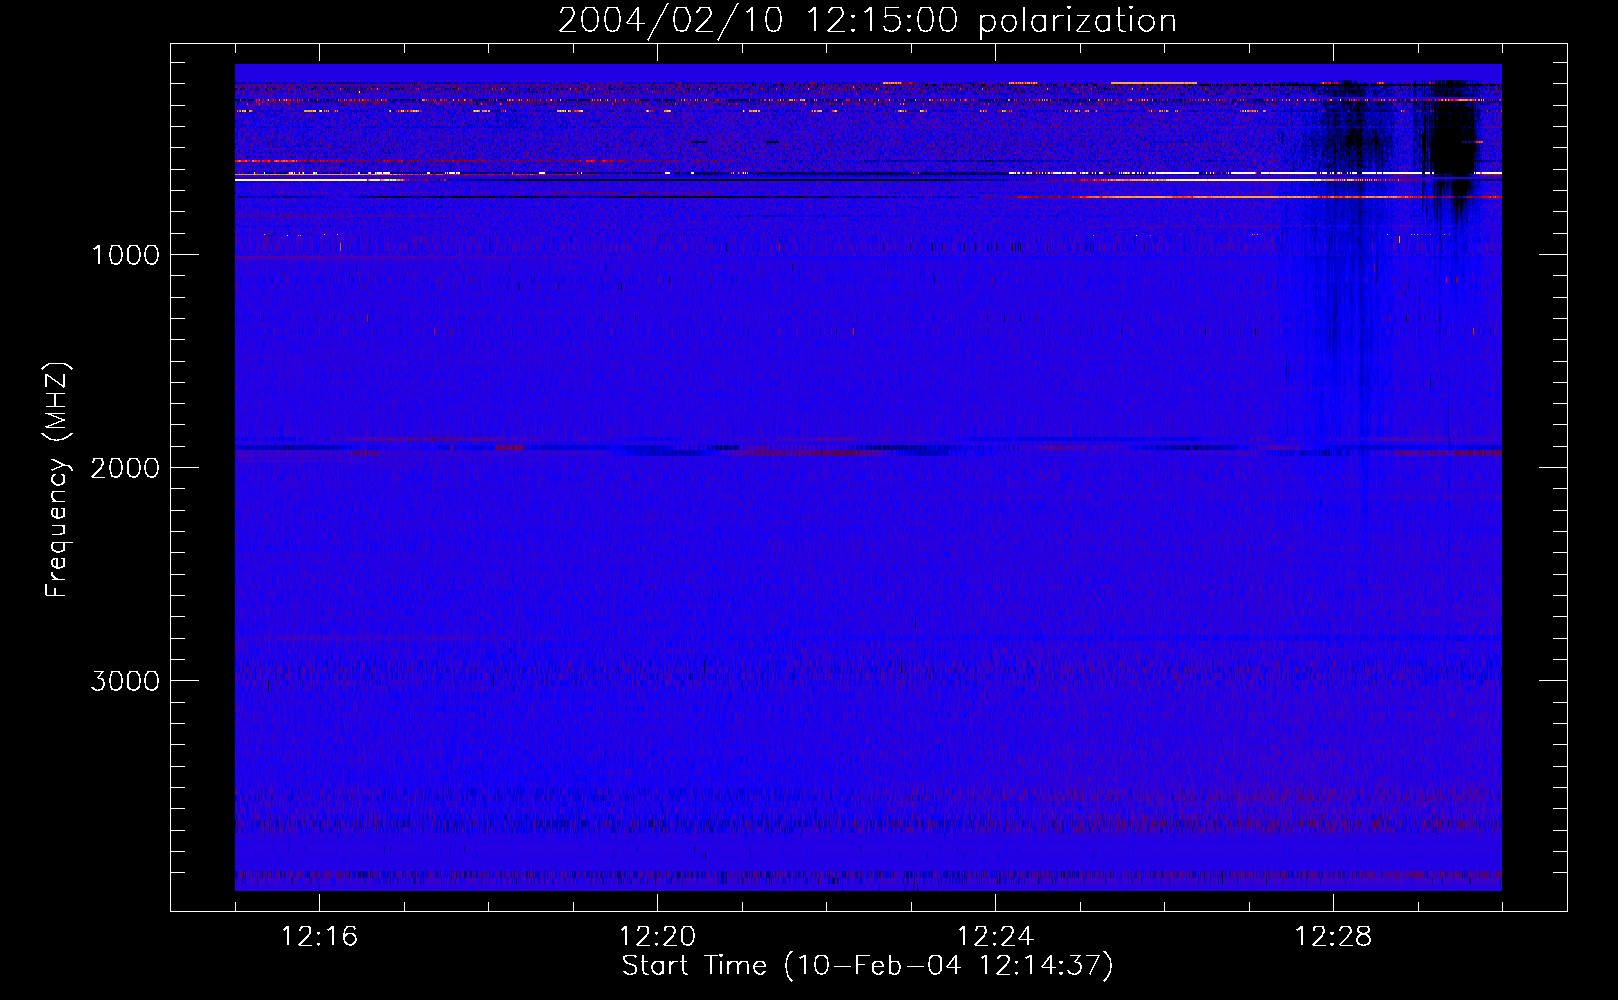Viewport: 1618px width, 1000px height.
Task: Click the '12:28' time tick label
Action: pyautogui.click(x=1333, y=937)
